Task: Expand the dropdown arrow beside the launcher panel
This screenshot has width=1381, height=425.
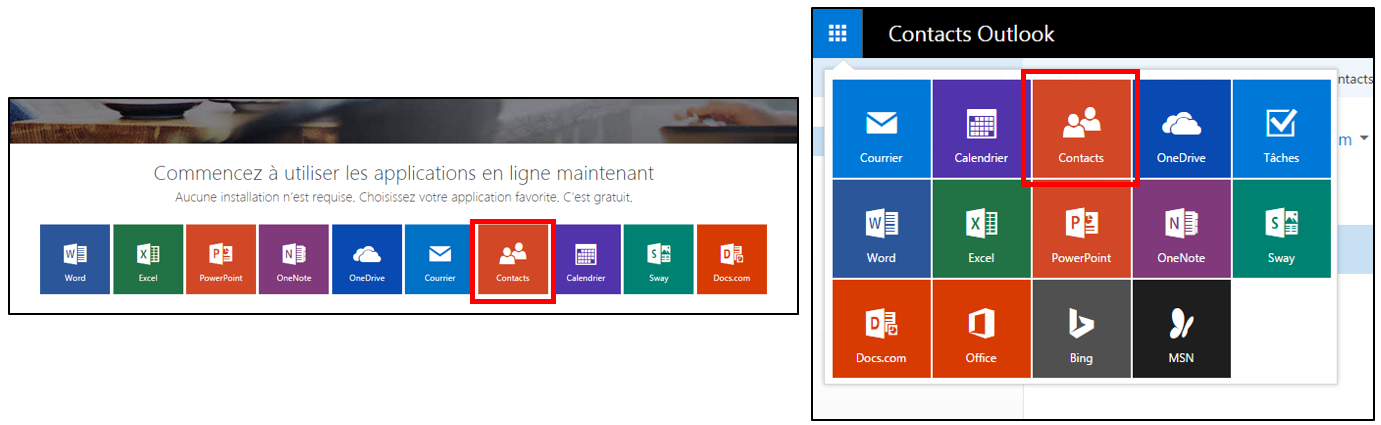Action: (x=1363, y=140)
